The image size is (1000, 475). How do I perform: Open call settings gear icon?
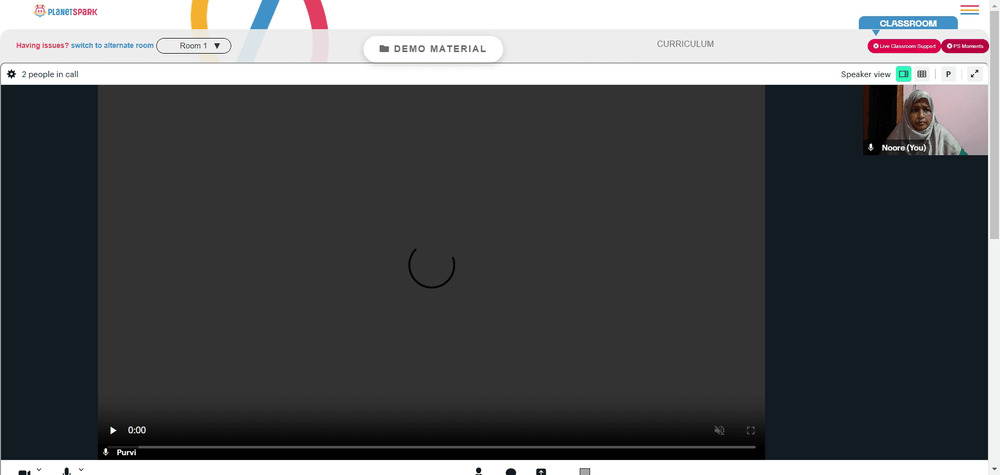pos(11,74)
